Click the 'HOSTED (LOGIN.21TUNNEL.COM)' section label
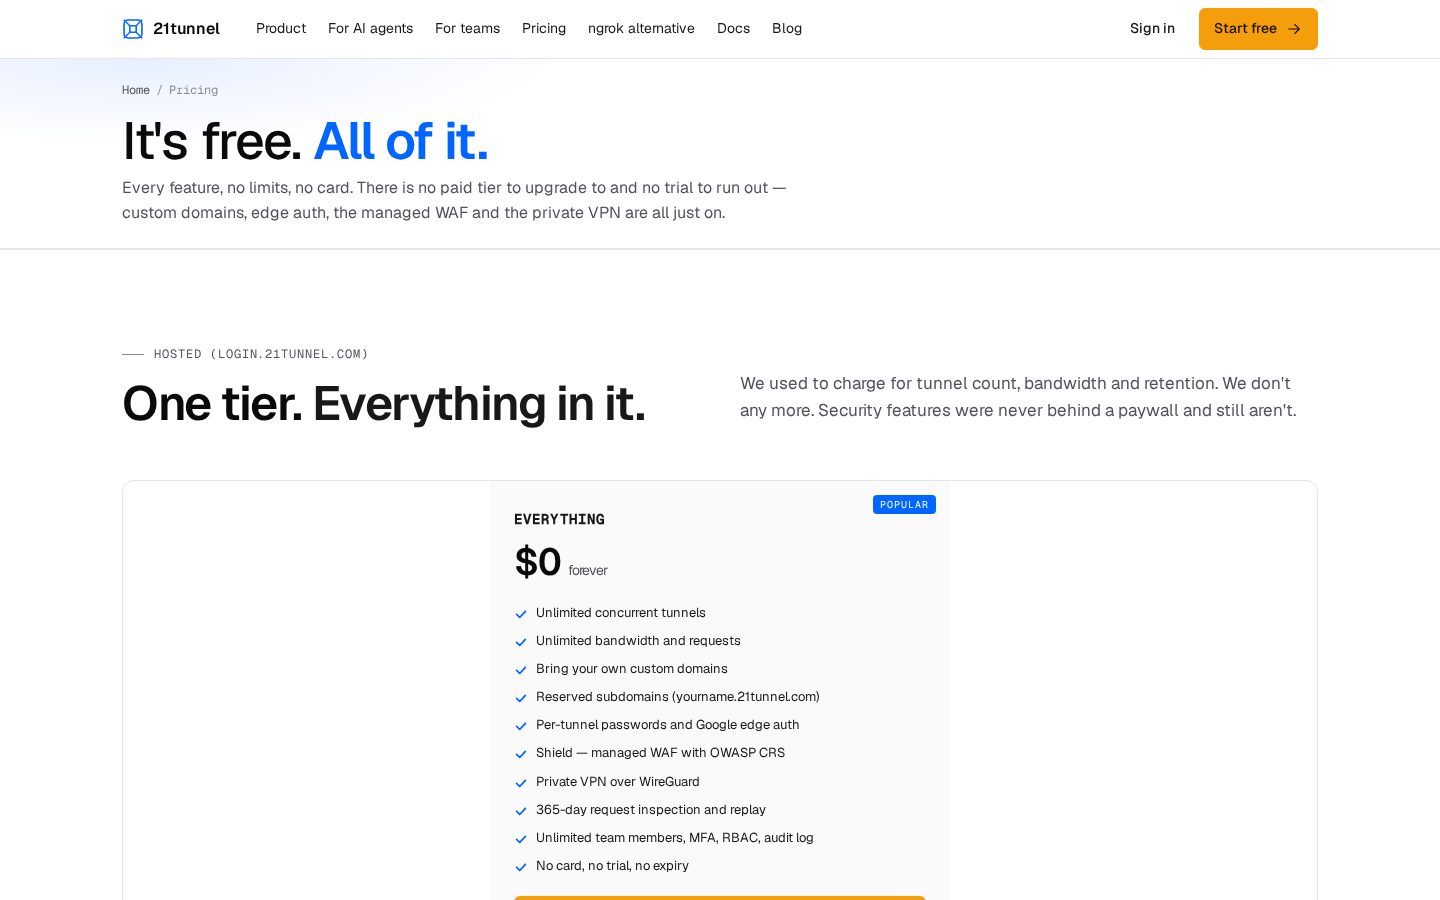The image size is (1440, 900). (261, 354)
